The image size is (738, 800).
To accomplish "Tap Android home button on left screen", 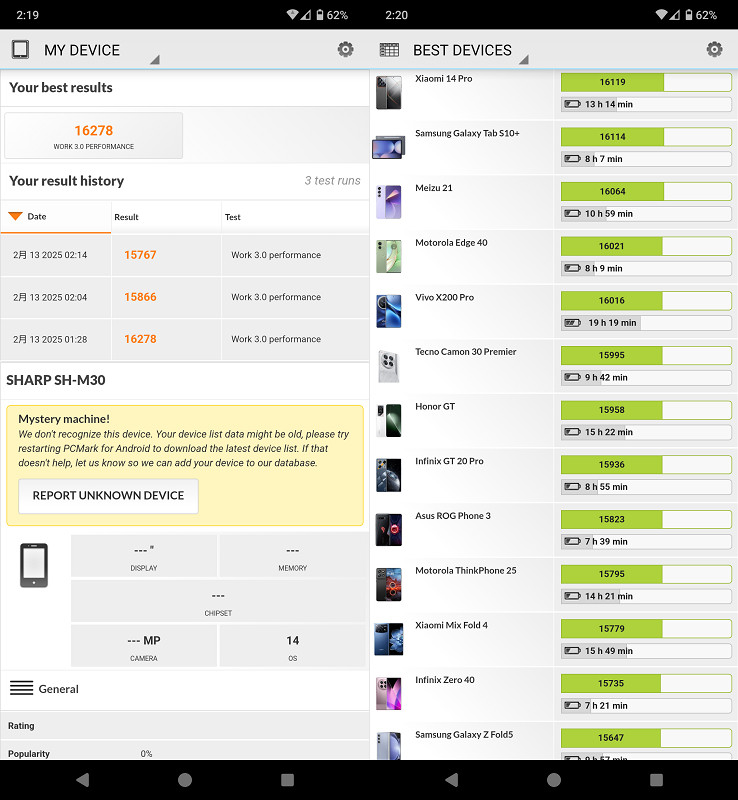I will point(185,780).
